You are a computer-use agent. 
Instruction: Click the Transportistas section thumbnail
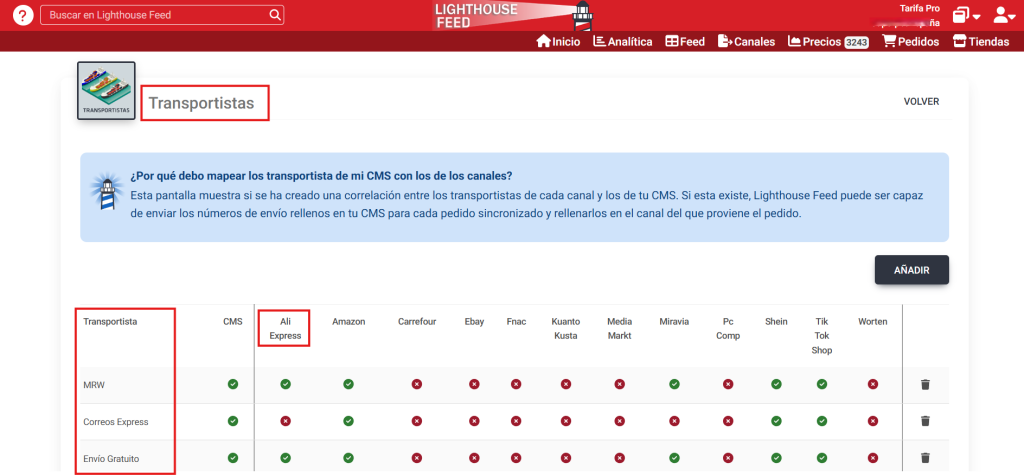106,91
